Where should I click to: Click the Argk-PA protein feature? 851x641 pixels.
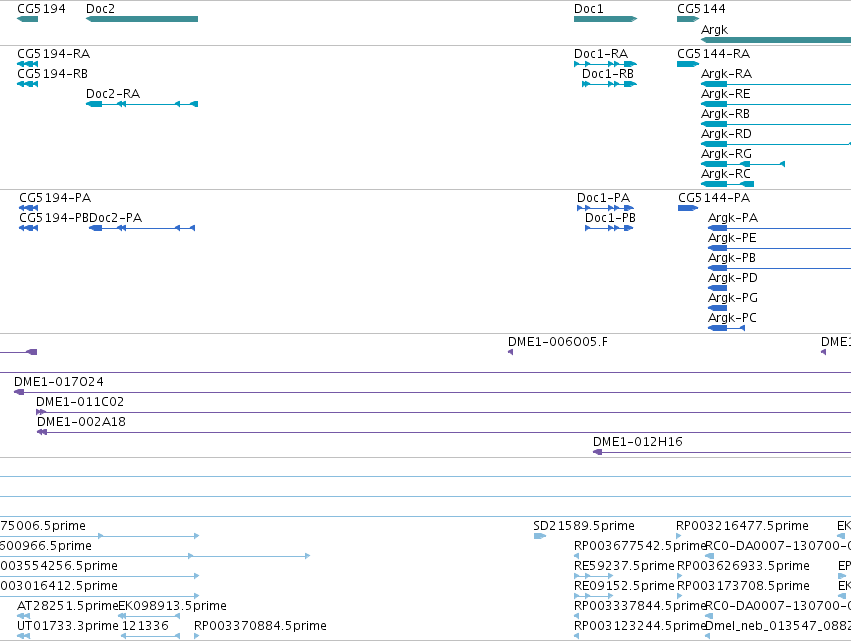pos(779,228)
